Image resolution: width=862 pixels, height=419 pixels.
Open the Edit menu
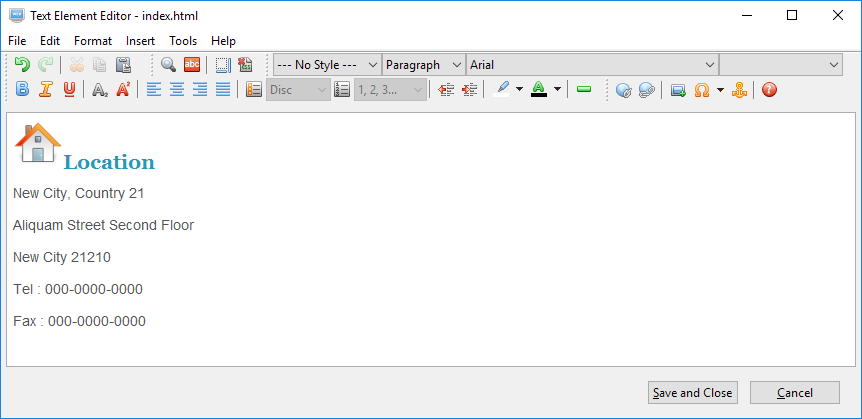coord(50,41)
